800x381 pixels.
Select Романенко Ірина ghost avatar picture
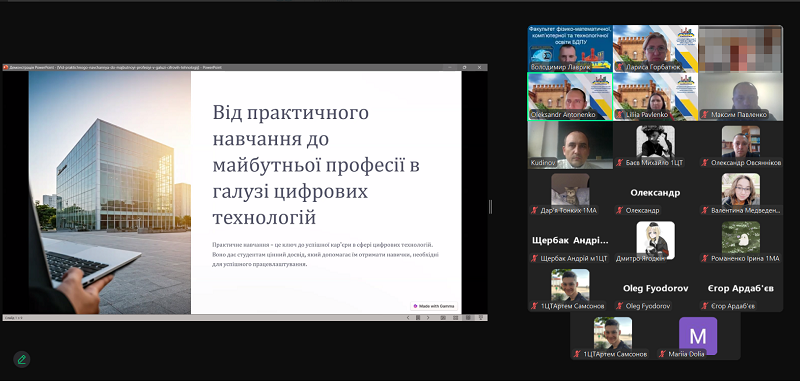[740, 238]
